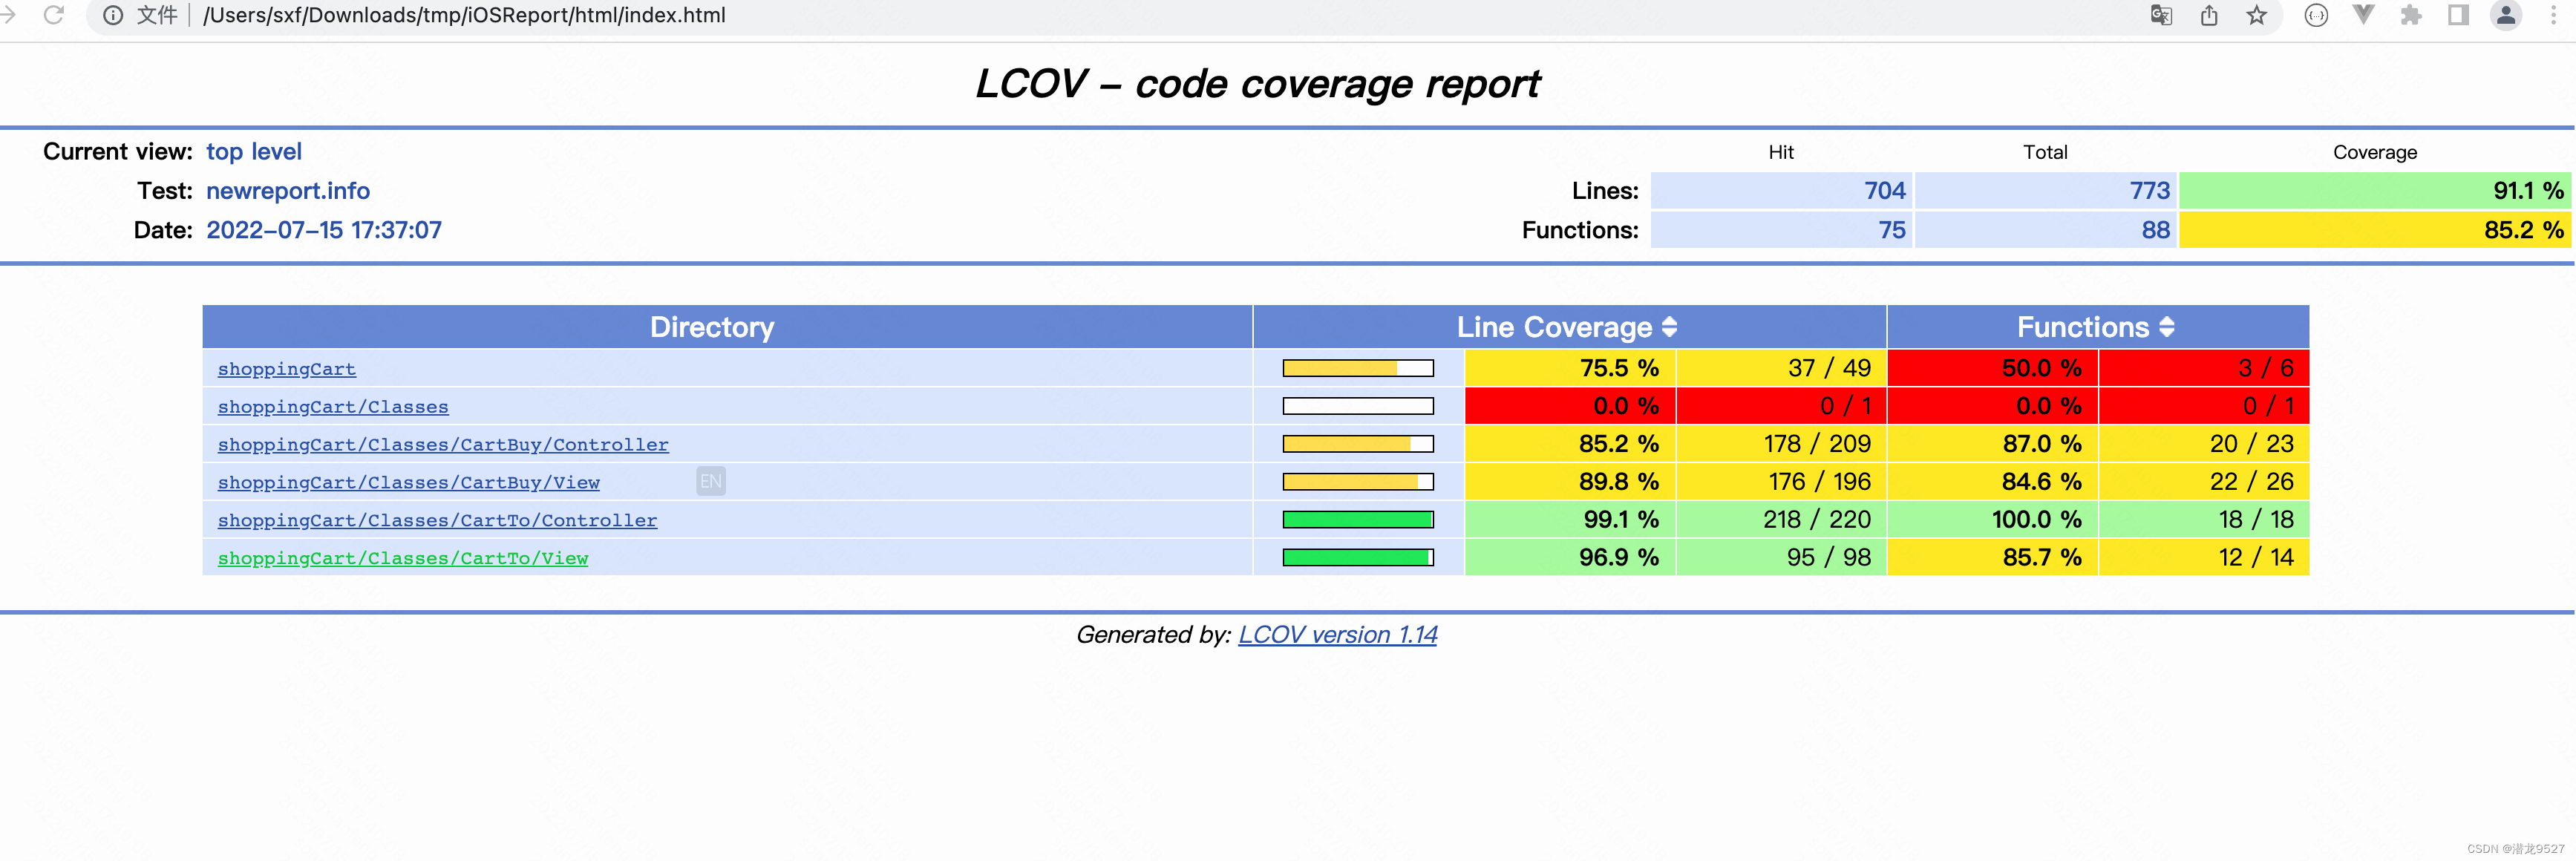
Task: Open the Vue devtools extension icon
Action: (x=2363, y=15)
